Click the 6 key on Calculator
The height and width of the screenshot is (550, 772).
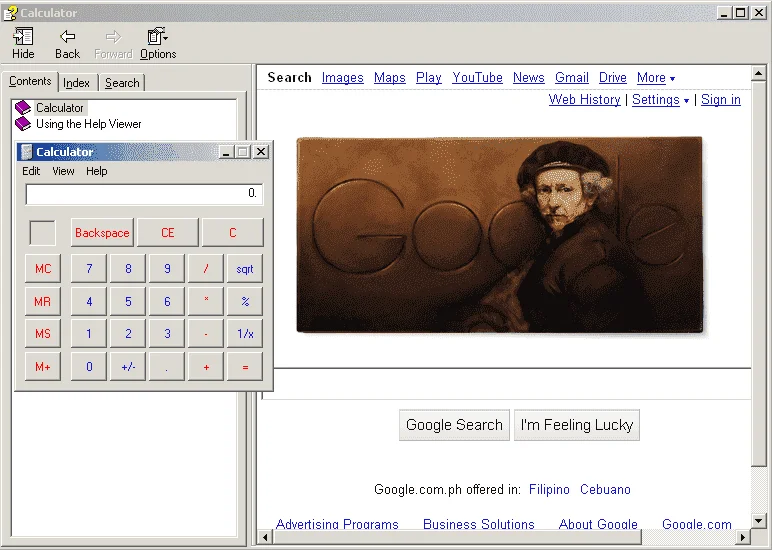[x=167, y=301]
